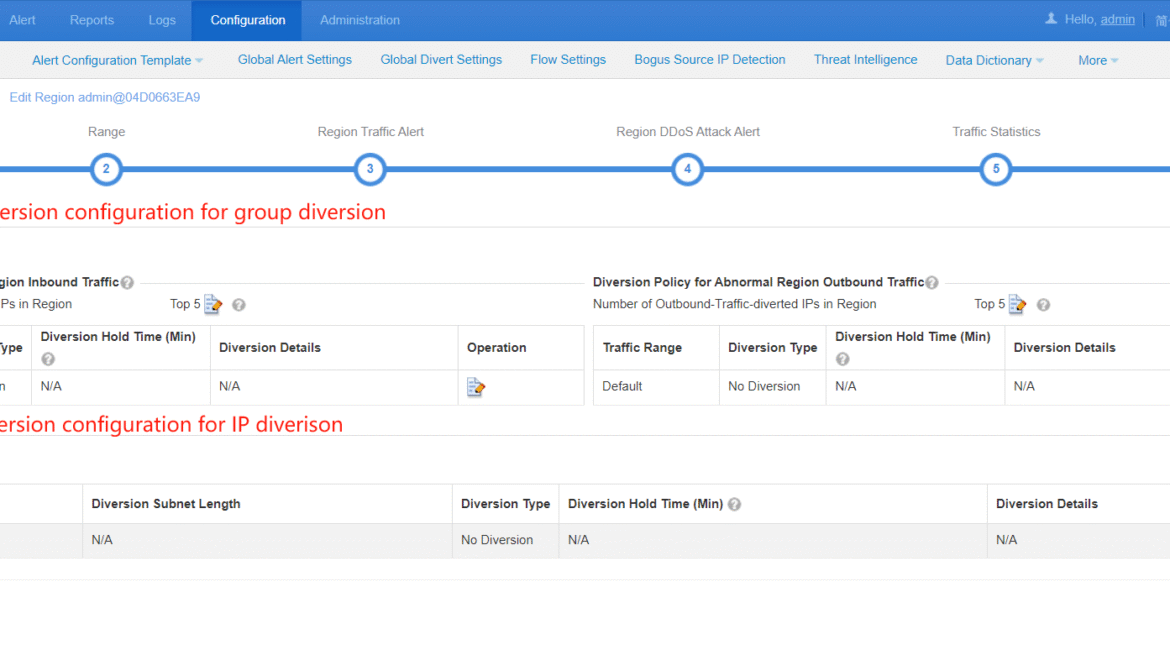1170x650 pixels.
Task: Open the Top 5 editor for inbound traffic diversion
Action: [211, 304]
